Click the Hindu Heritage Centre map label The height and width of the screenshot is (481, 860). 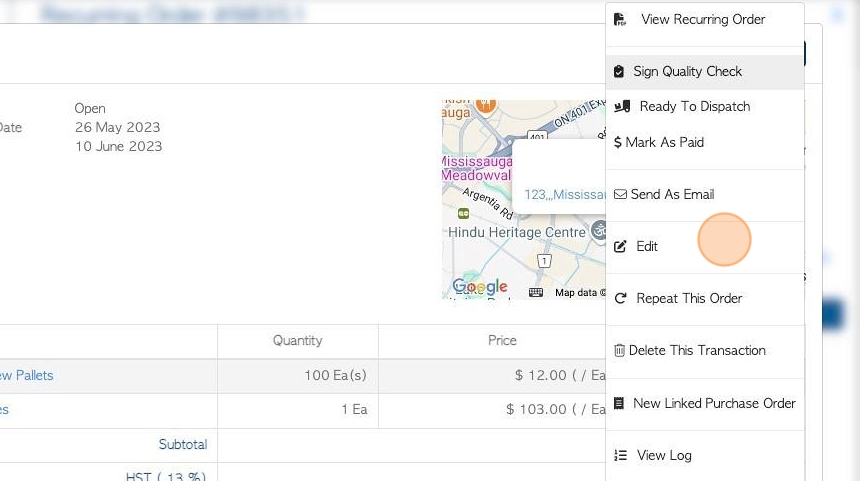(x=517, y=232)
